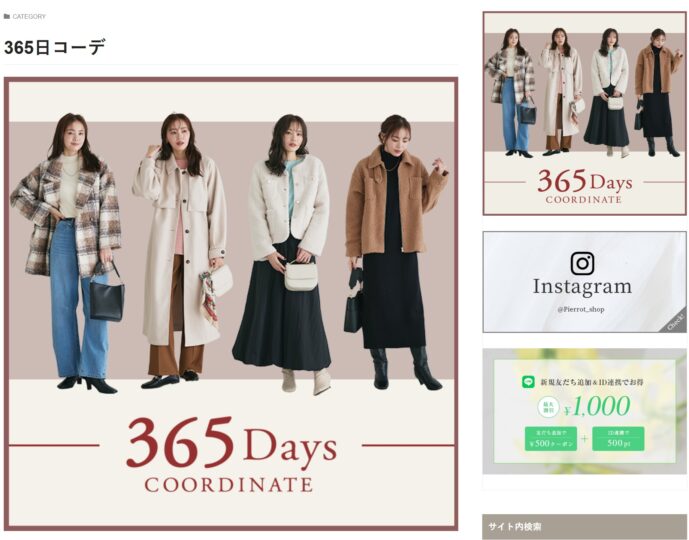Click the Instagram camera logo icon
This screenshot has width=689, height=540.
[x=582, y=263]
